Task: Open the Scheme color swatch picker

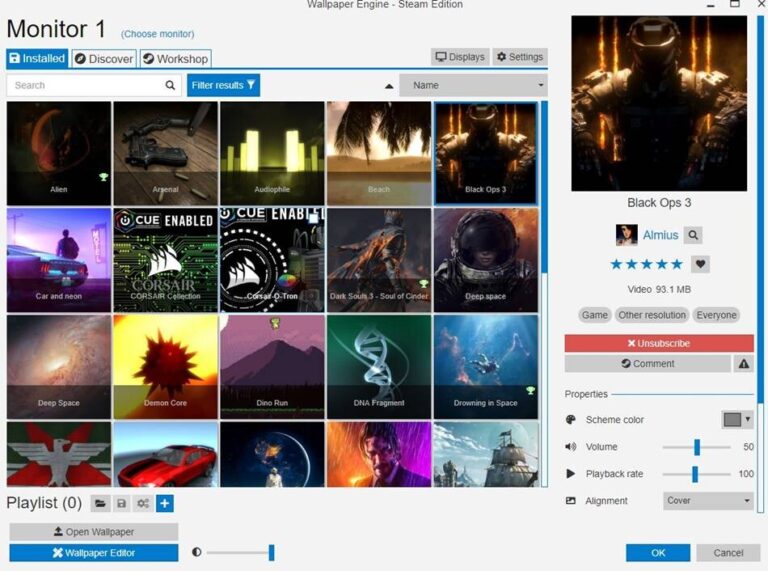Action: pyautogui.click(x=737, y=420)
